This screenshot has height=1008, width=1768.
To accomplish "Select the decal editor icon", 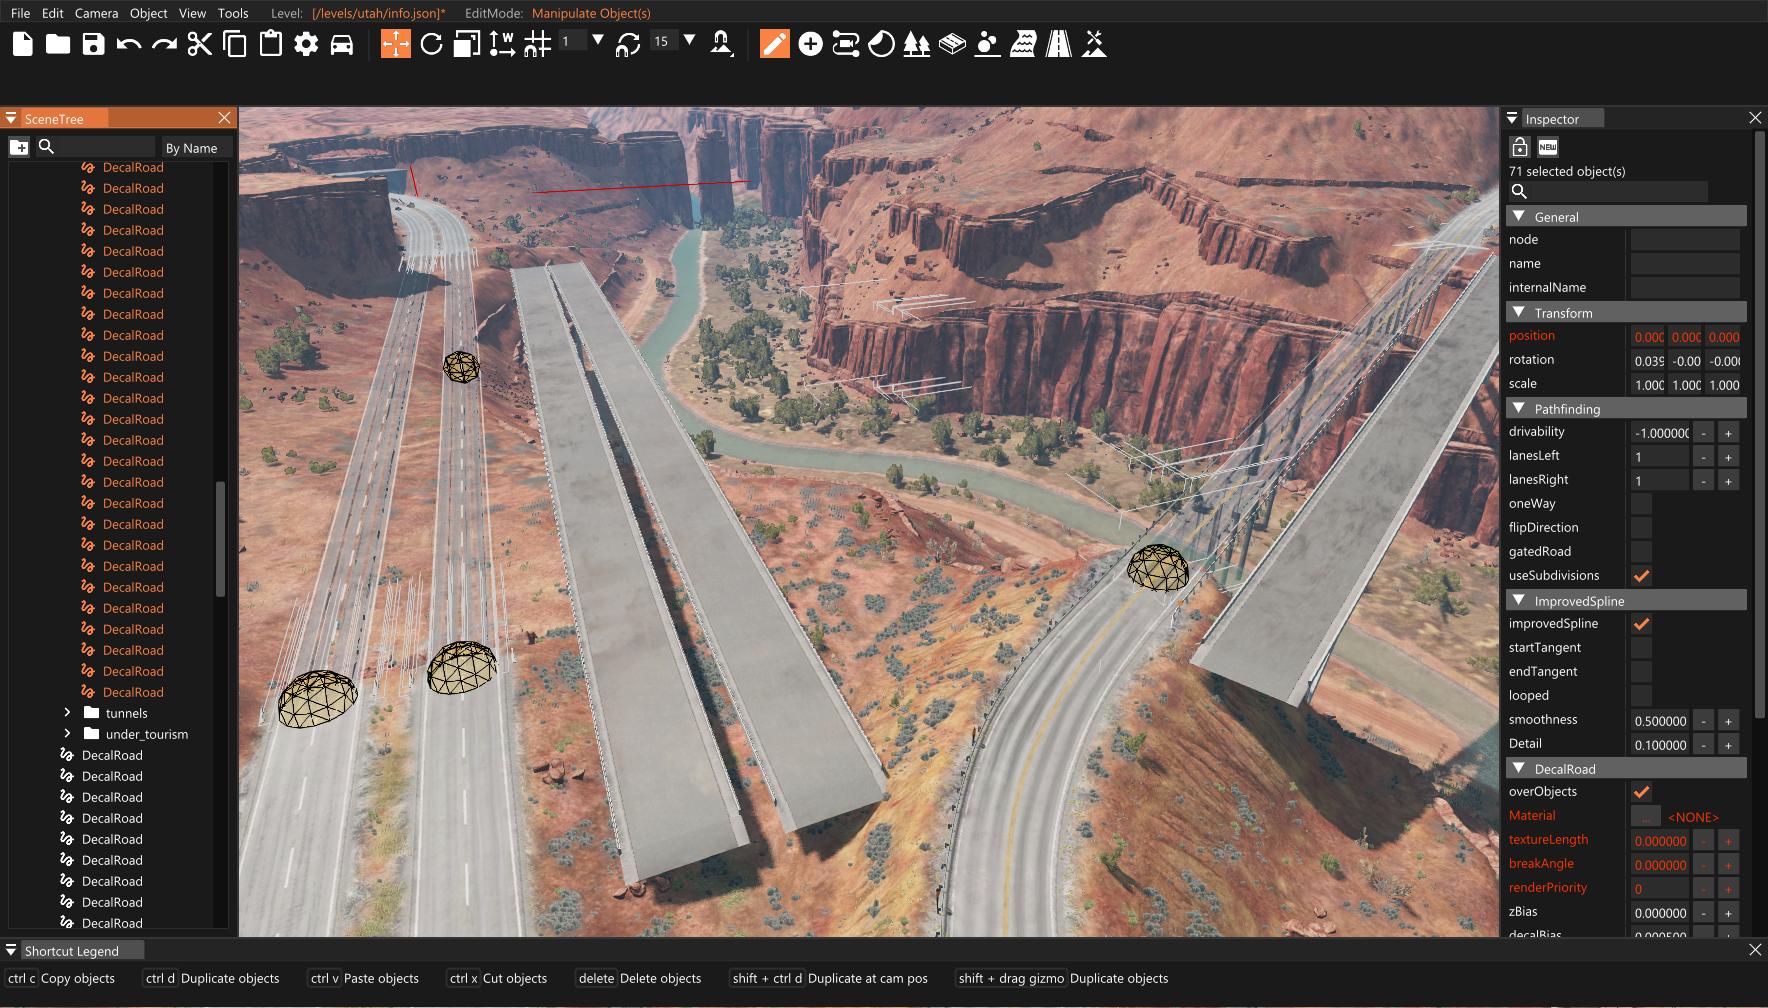I will click(x=881, y=44).
